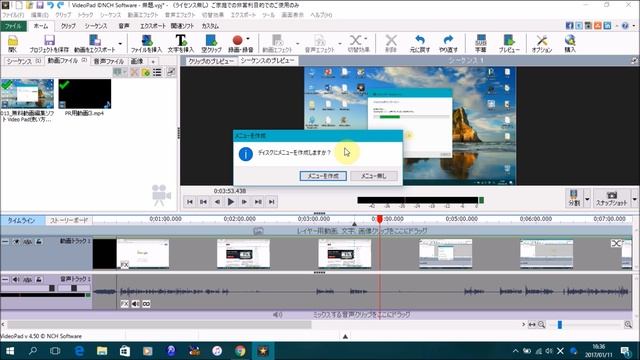
Task: Mute 音声トラック 1 speaker toggle
Action: coord(16,280)
